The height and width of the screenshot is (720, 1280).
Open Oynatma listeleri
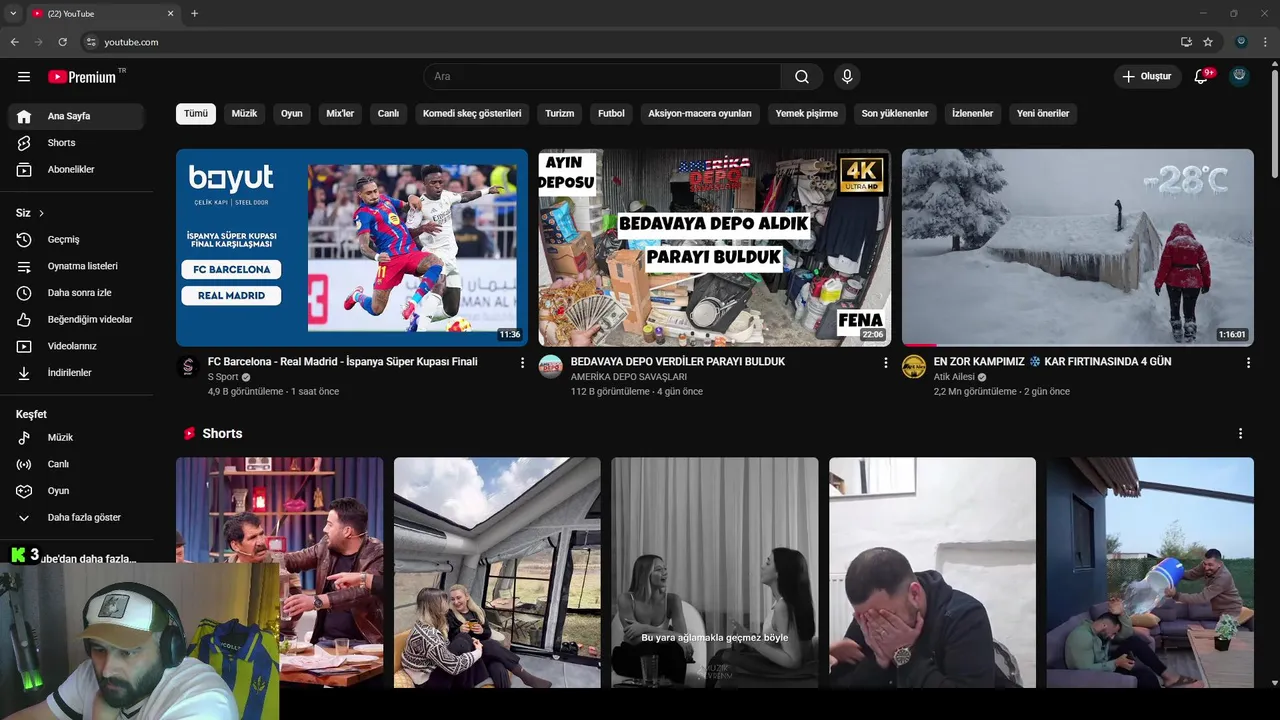76,266
